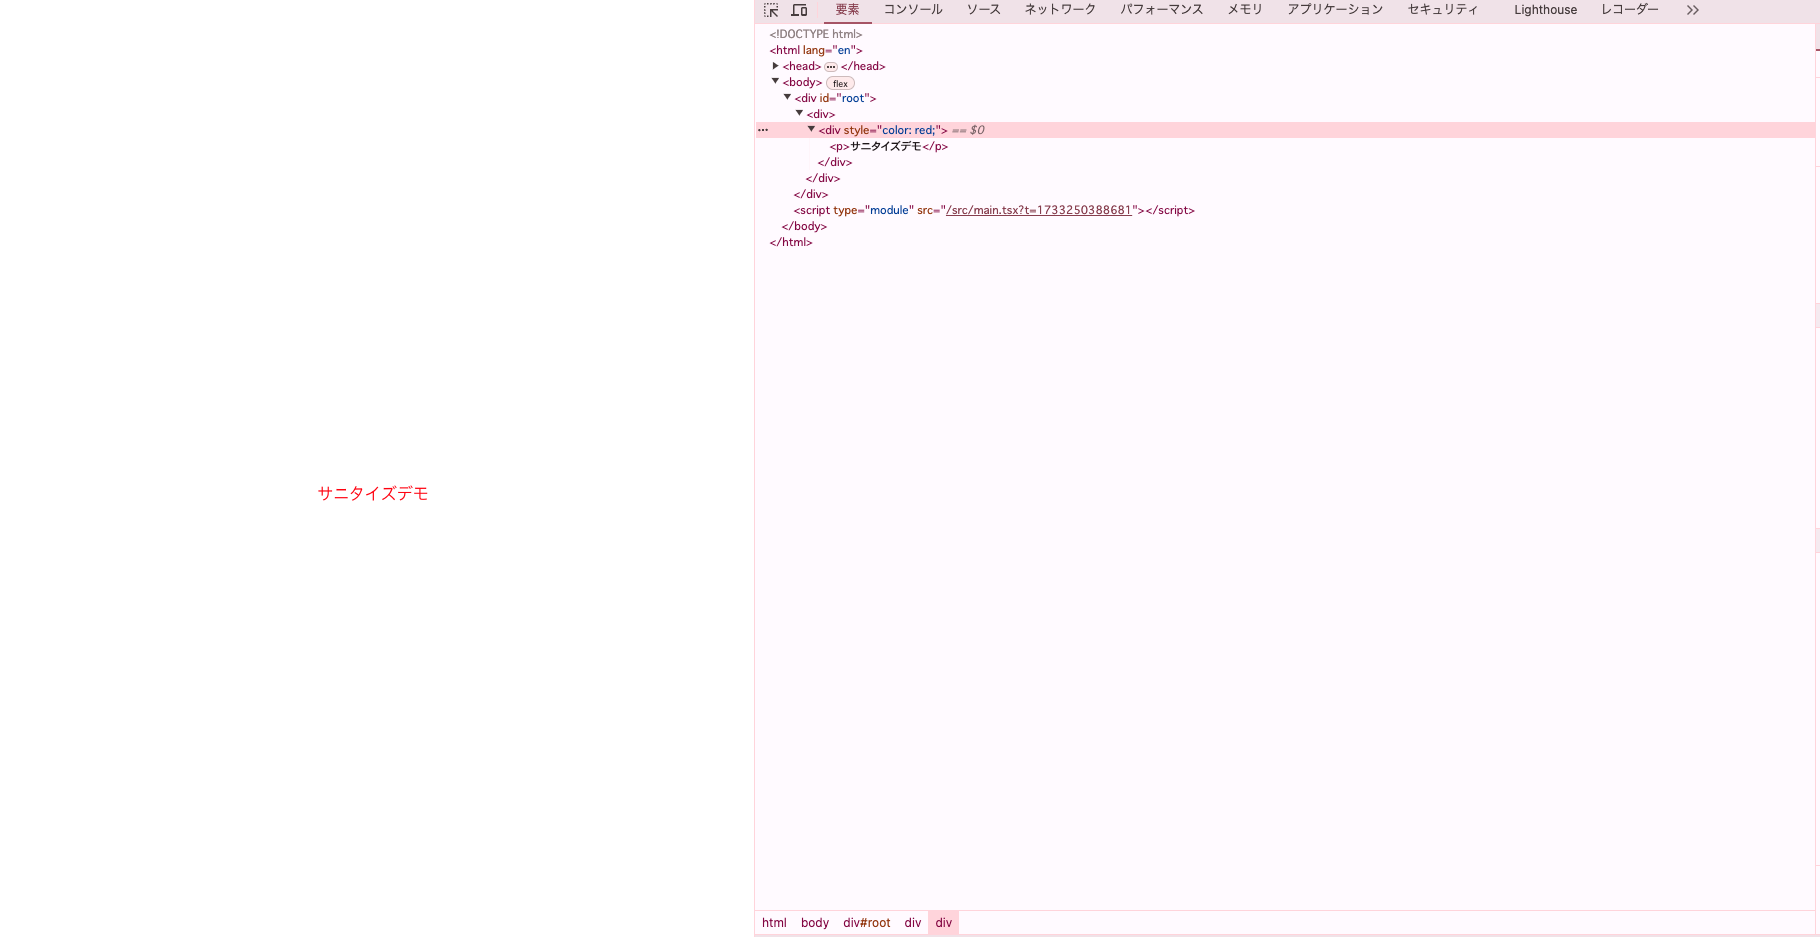Select body in the breadcrumb bar

814,922
